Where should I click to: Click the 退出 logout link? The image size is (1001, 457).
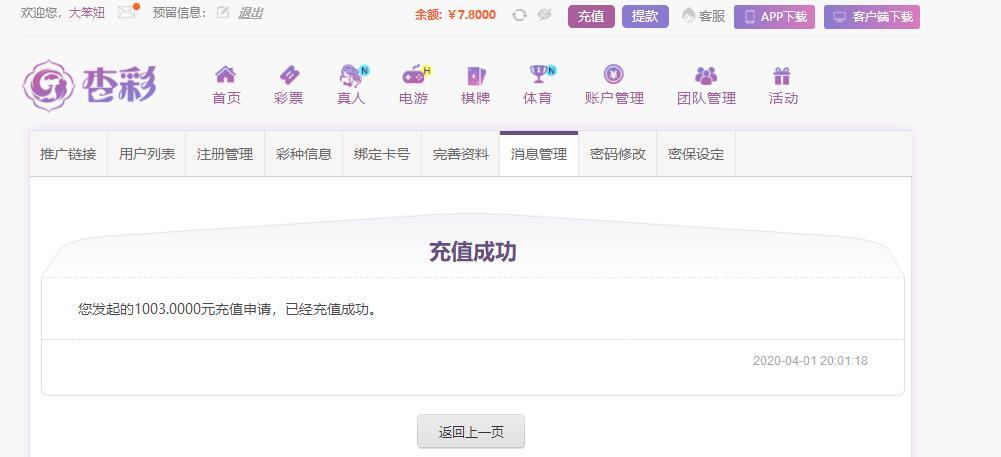[250, 13]
